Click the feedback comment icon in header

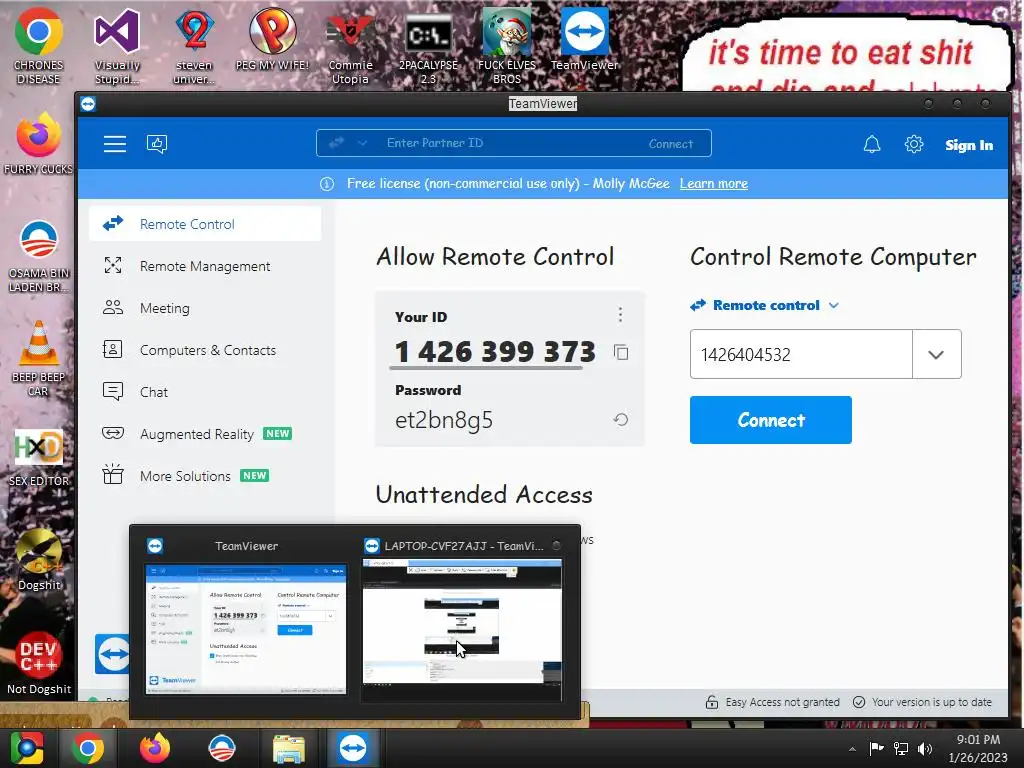(x=157, y=144)
